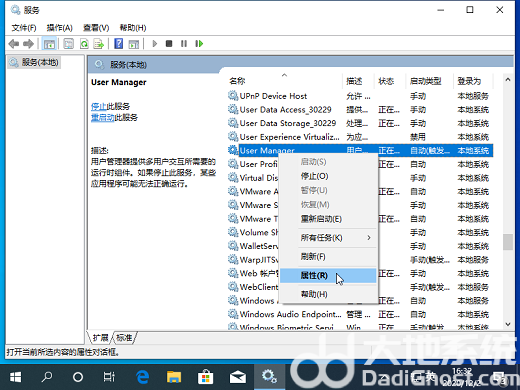Click scrollbar down arrow in services list

[x=508, y=324]
